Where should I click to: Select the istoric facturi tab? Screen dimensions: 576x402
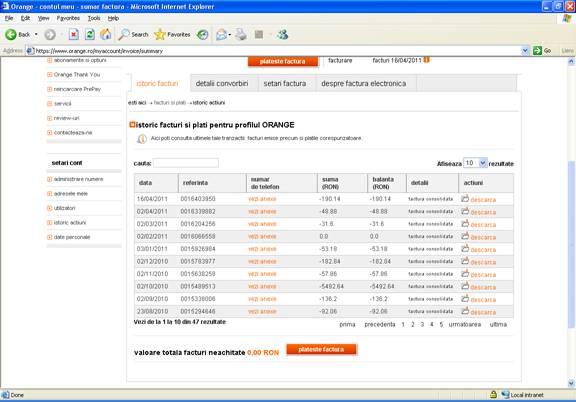[x=157, y=84]
